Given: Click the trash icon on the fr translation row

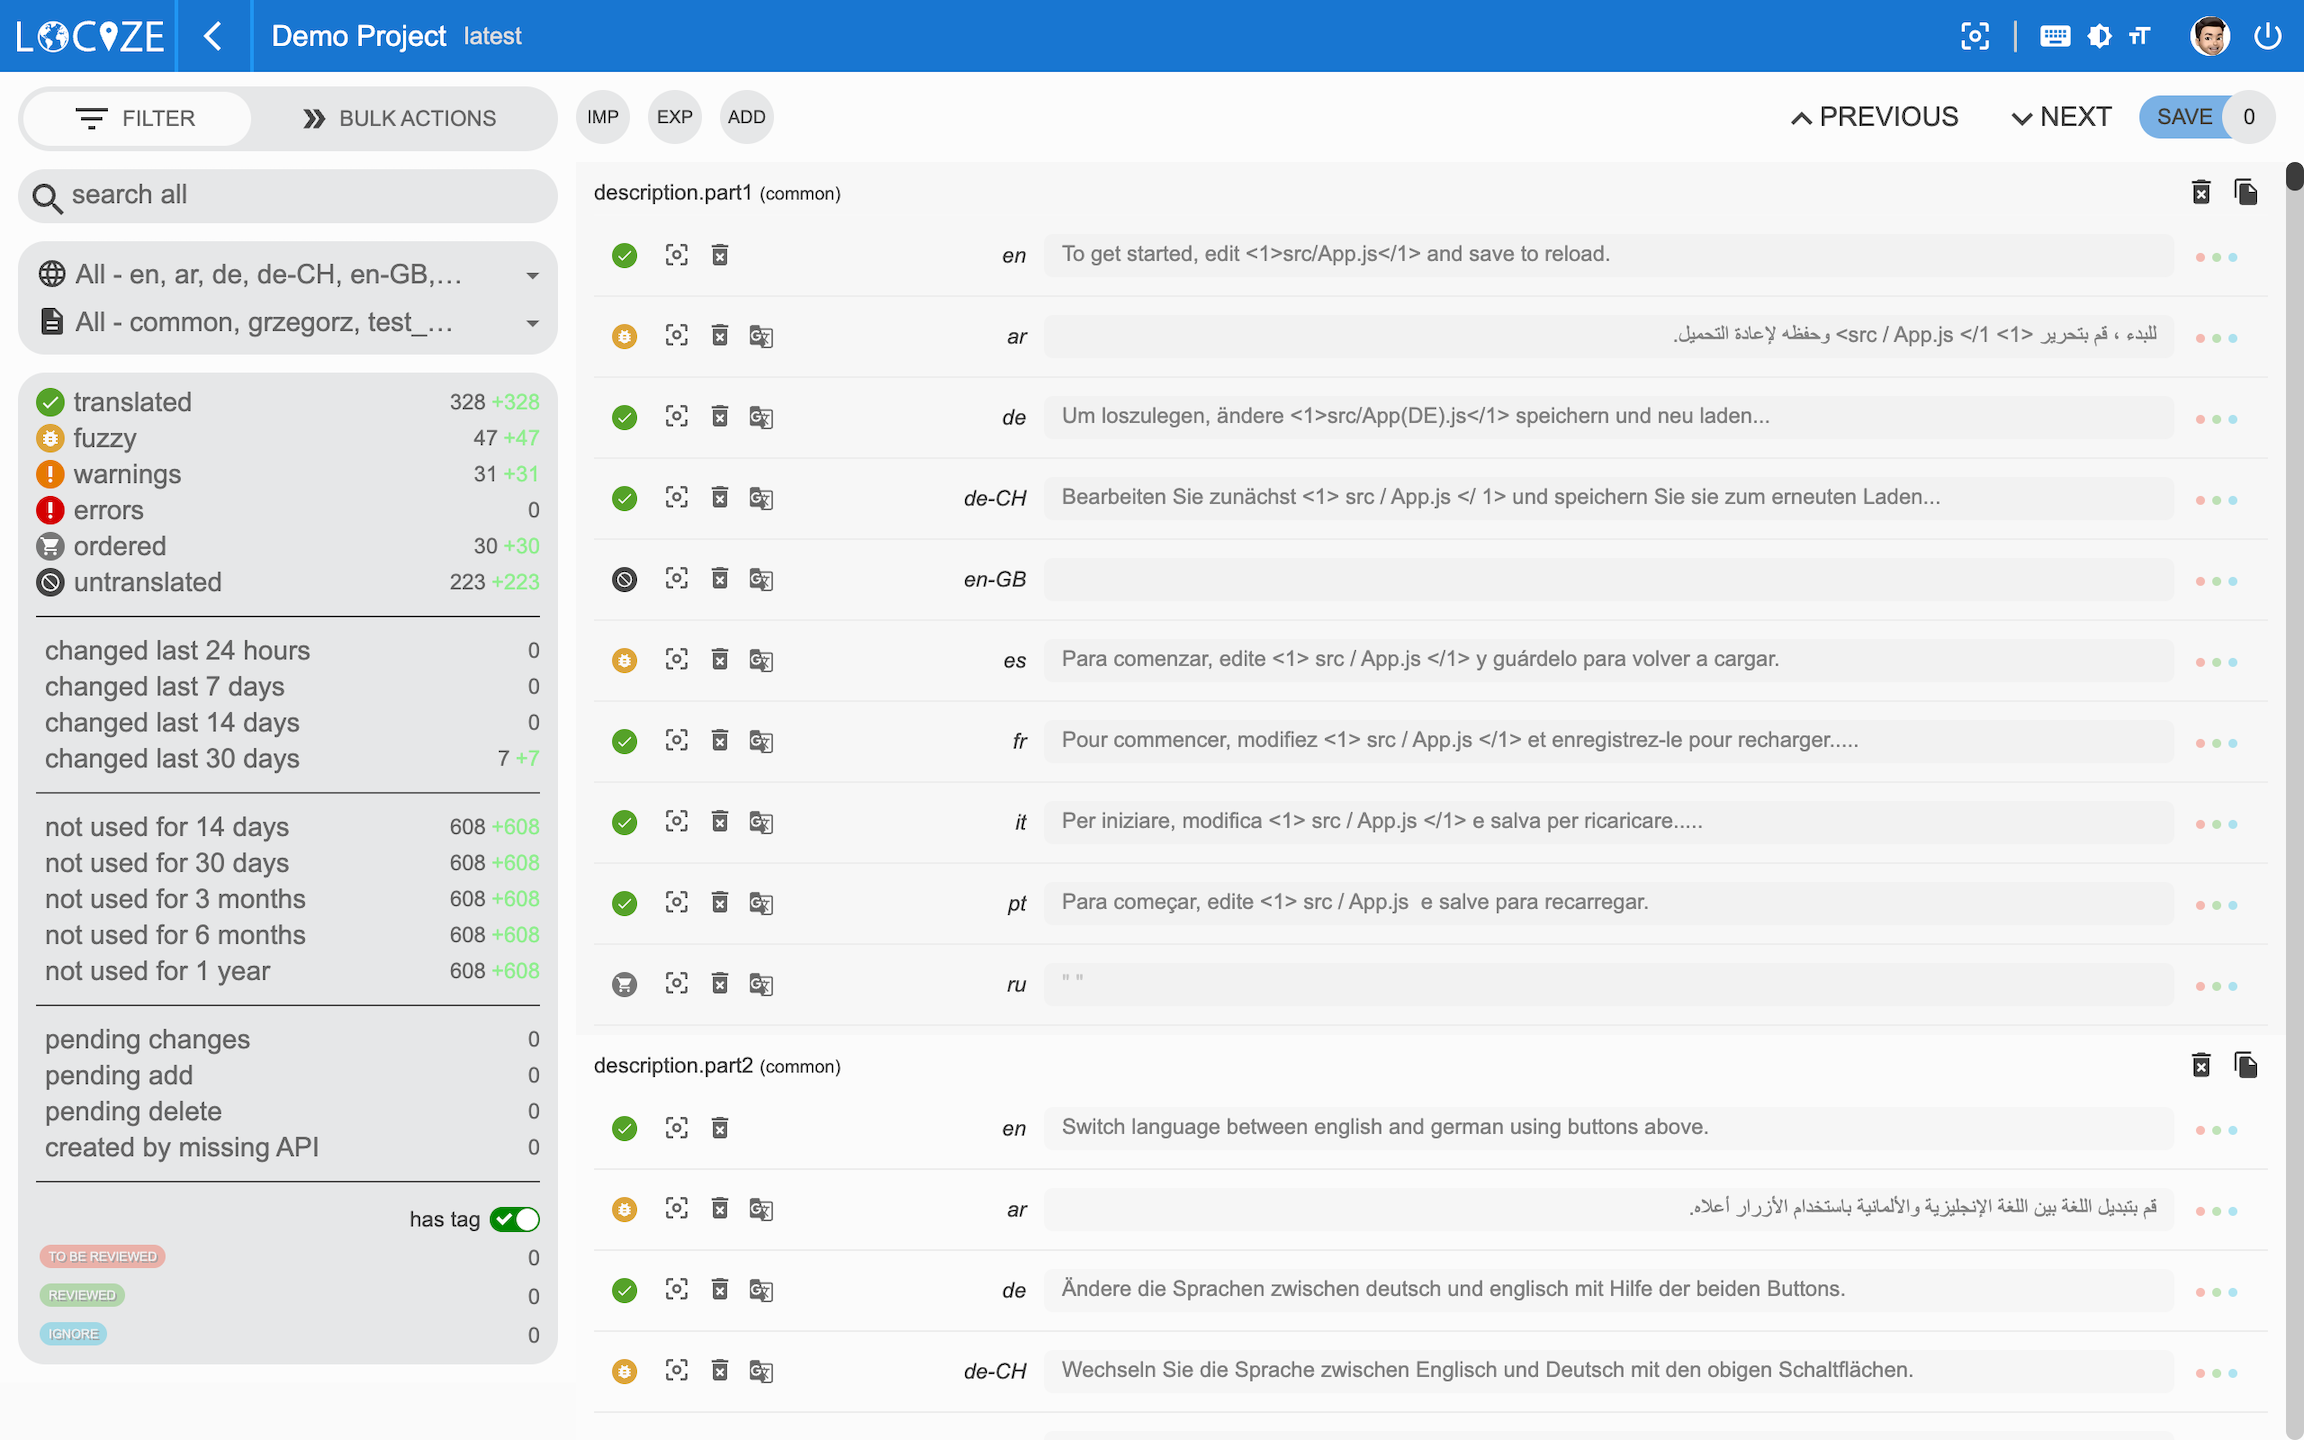Looking at the screenshot, I should 720,740.
